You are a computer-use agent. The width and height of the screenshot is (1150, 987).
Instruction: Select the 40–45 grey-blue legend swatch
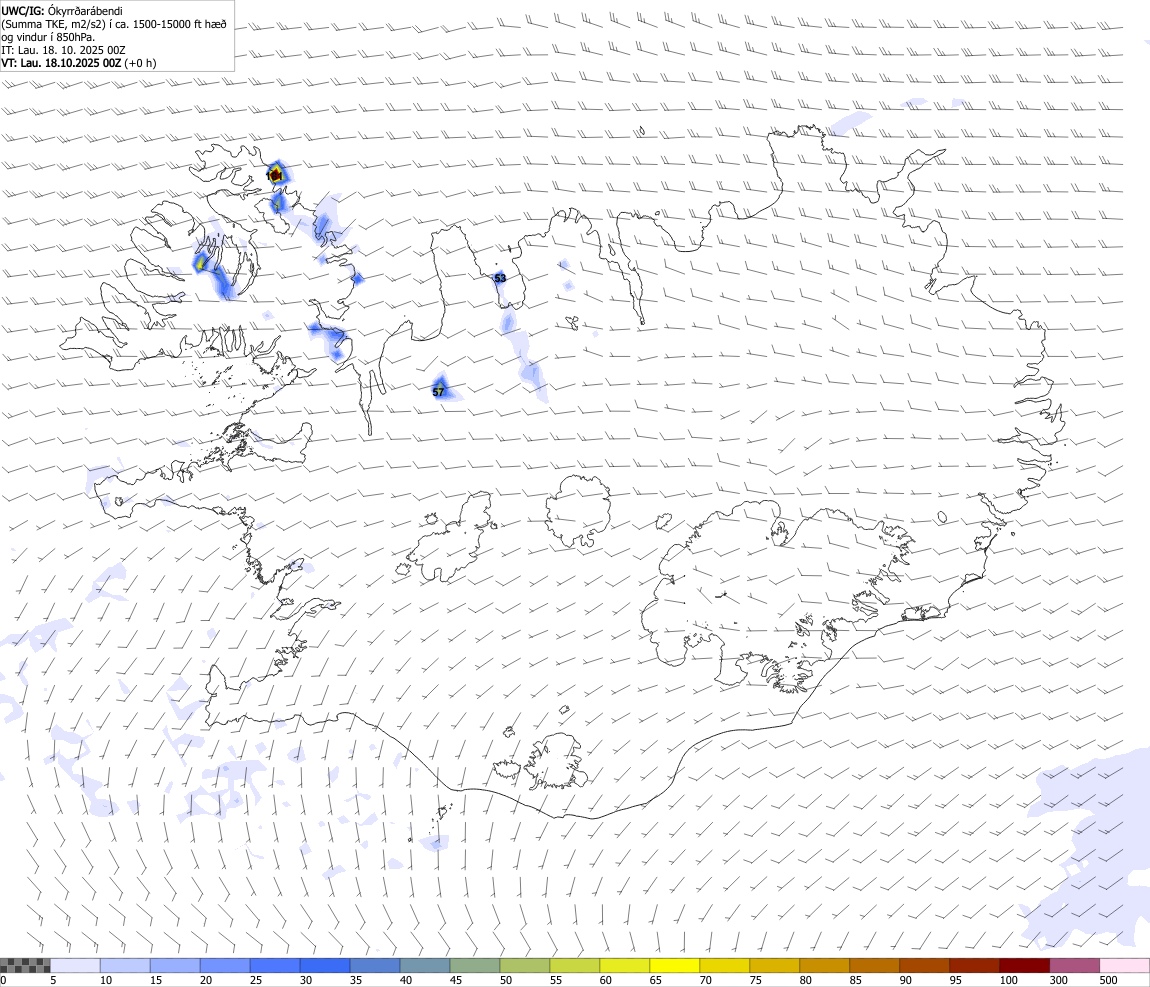425,965
